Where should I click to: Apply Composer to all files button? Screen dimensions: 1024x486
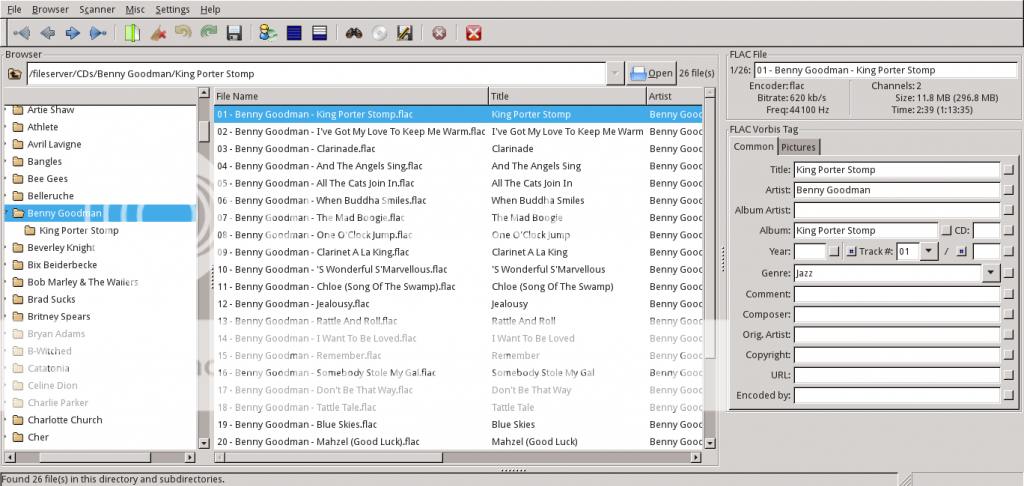click(x=1010, y=314)
